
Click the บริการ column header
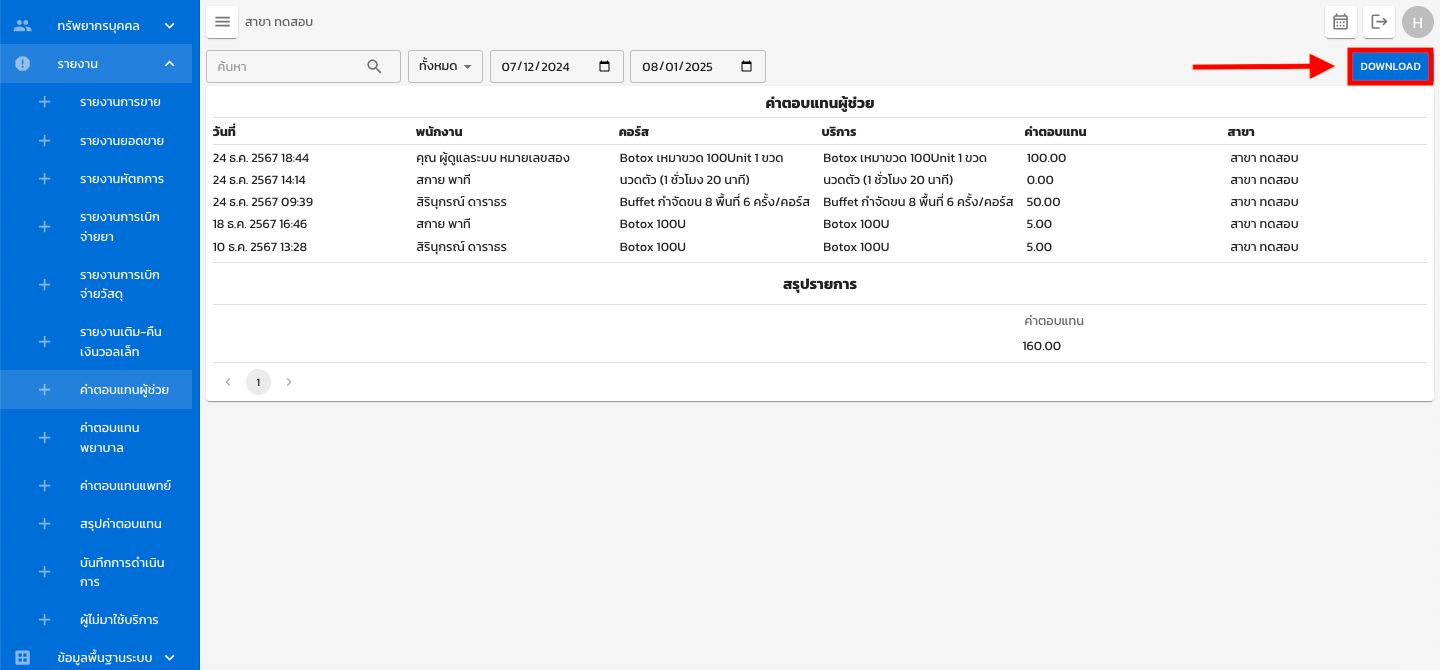tap(839, 132)
